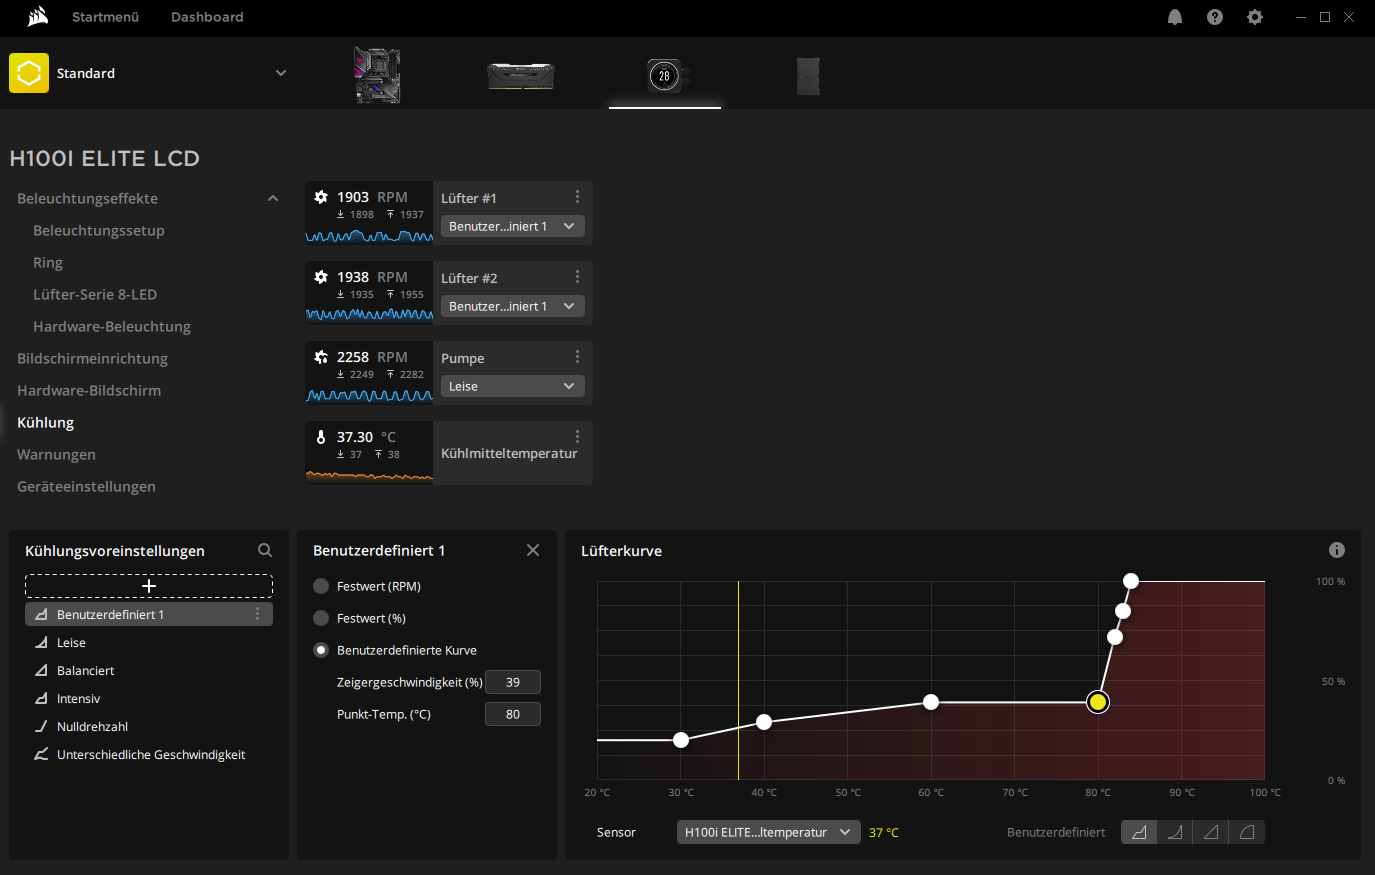Apply the third curve shape preset icon
This screenshot has width=1375, height=875.
[x=1211, y=832]
